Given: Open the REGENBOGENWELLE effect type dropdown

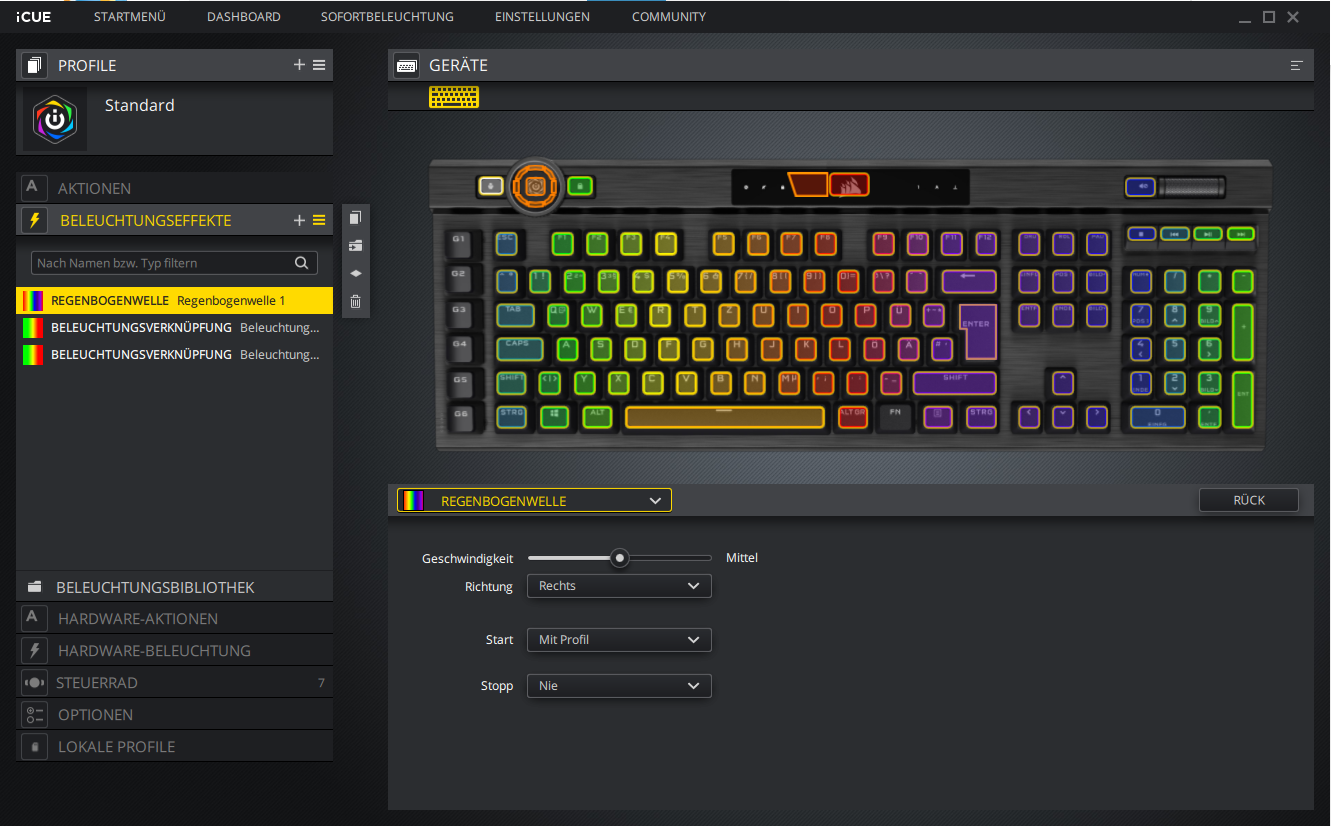Looking at the screenshot, I should (534, 500).
